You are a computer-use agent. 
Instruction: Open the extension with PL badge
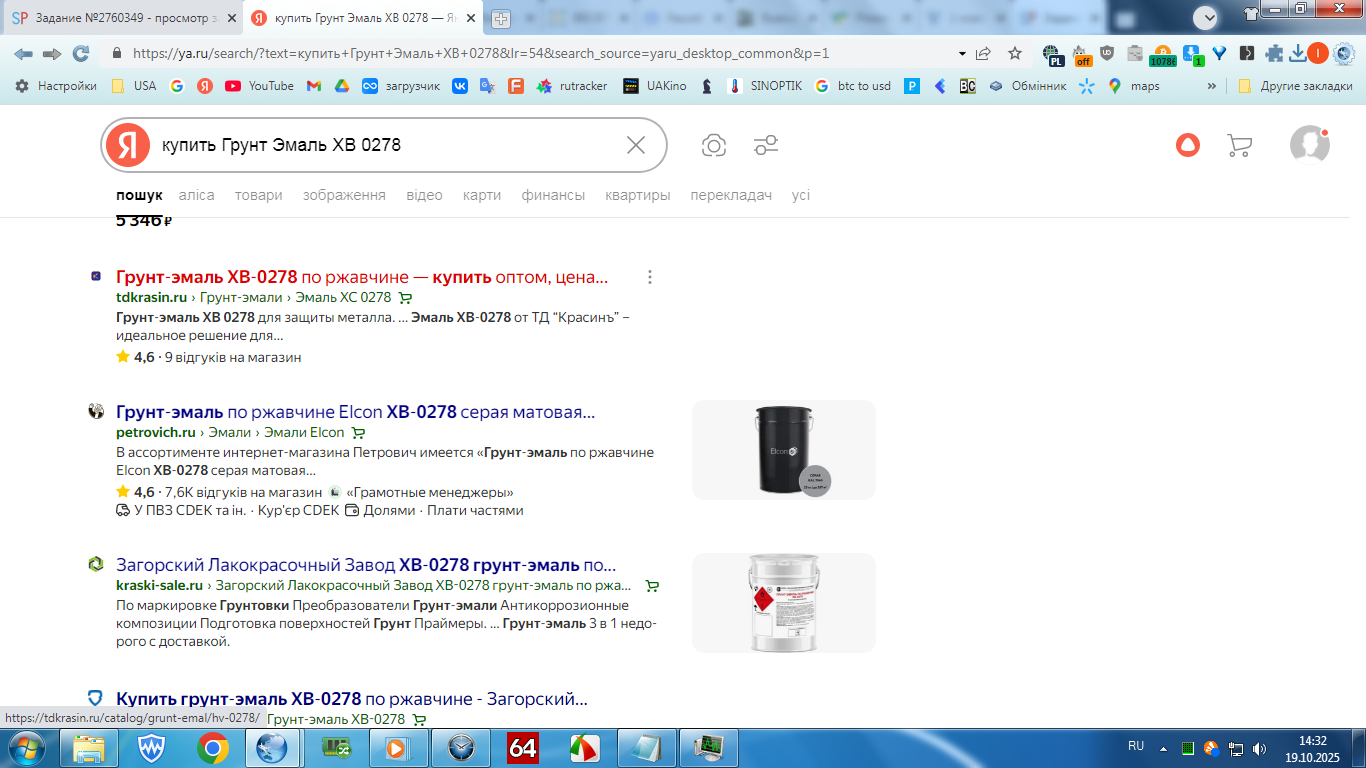pos(1051,55)
